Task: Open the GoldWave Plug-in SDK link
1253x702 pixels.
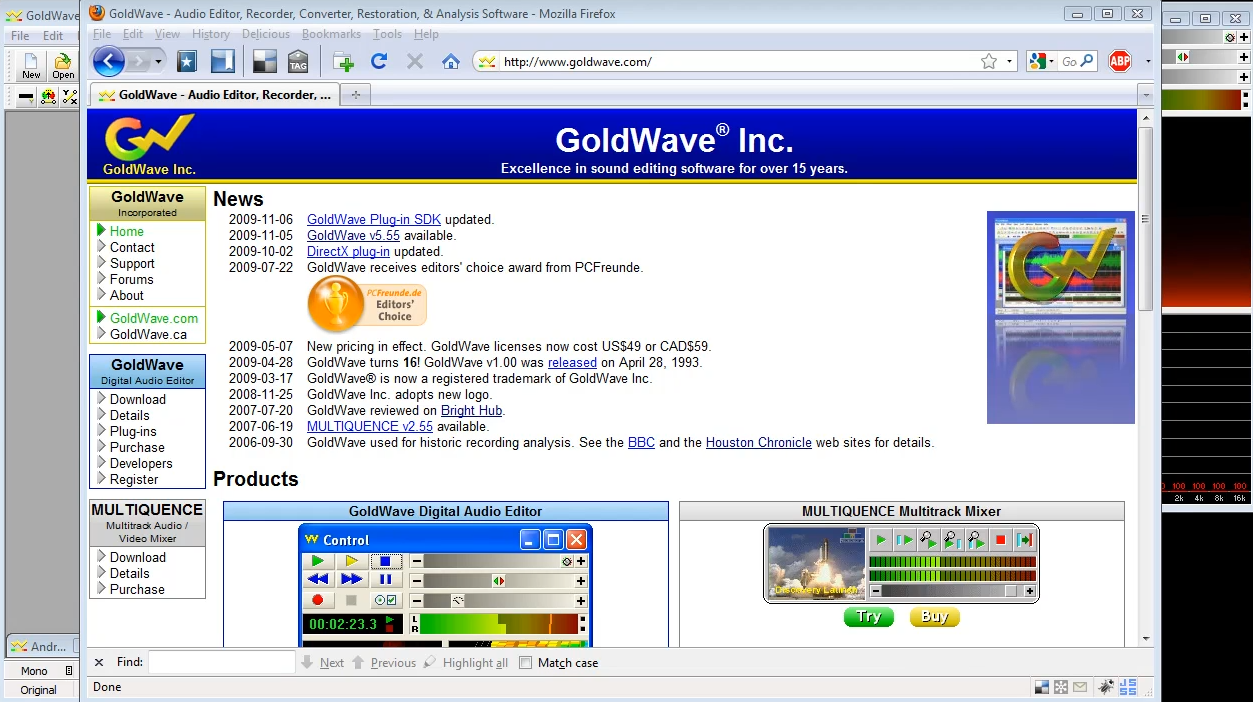Action: tap(374, 220)
